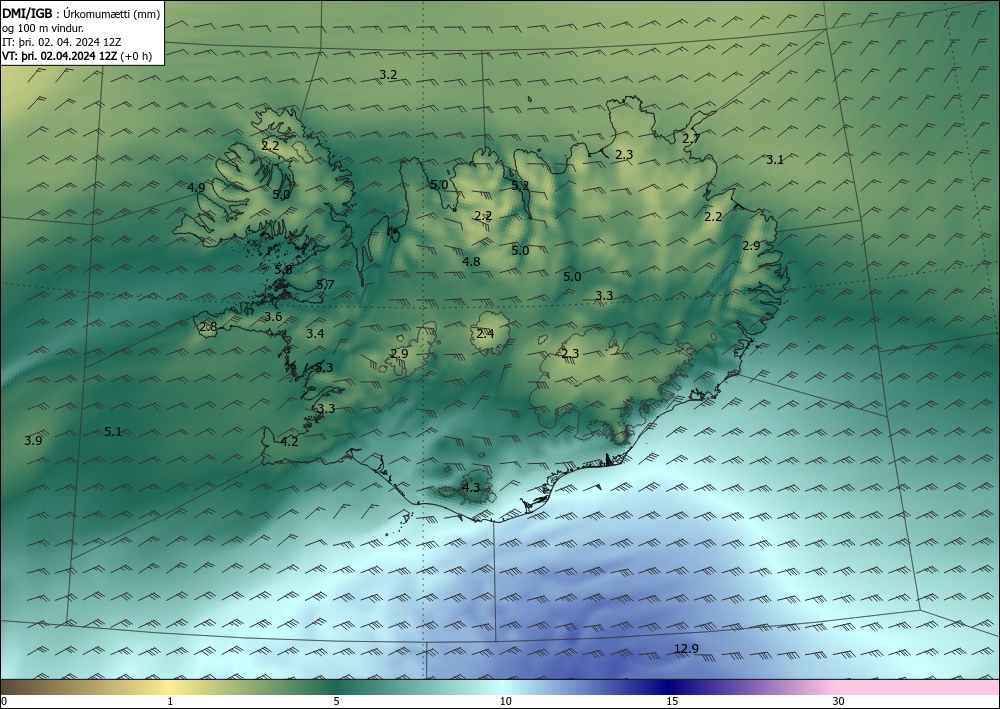1000x709 pixels.
Task: Click the 2.7 value label
Action: (x=691, y=138)
